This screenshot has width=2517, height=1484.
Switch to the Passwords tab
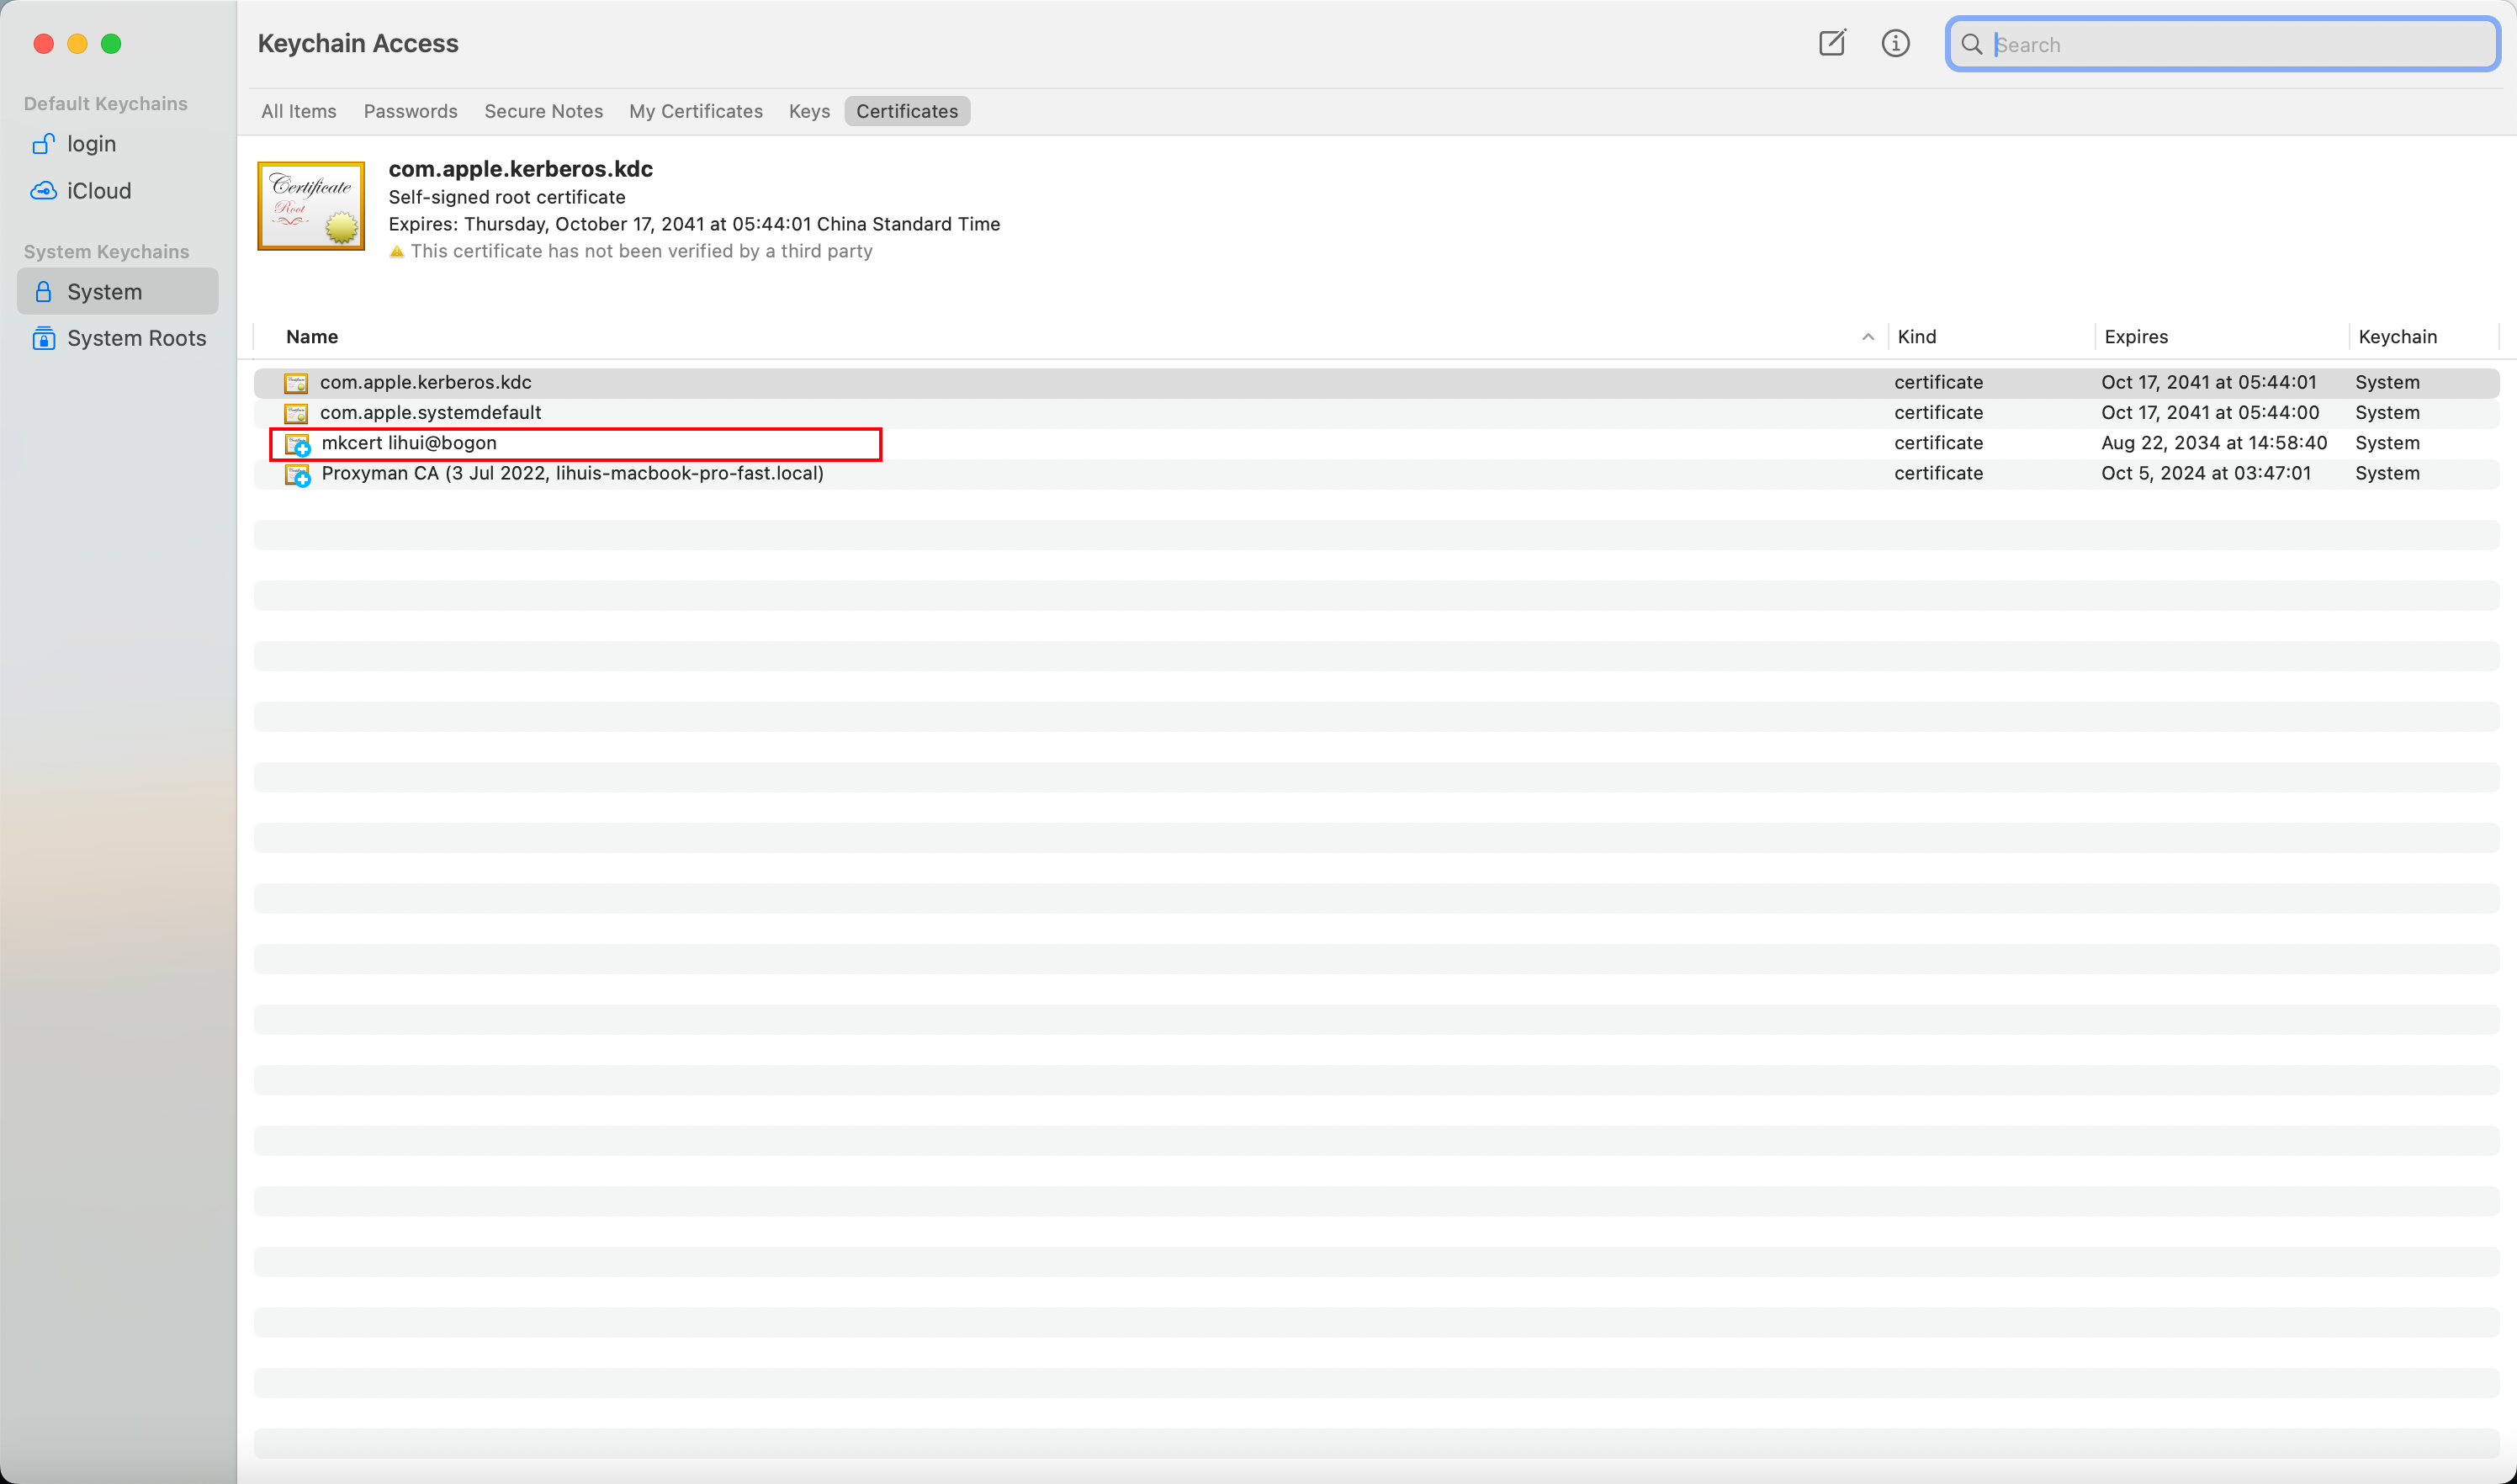(411, 111)
